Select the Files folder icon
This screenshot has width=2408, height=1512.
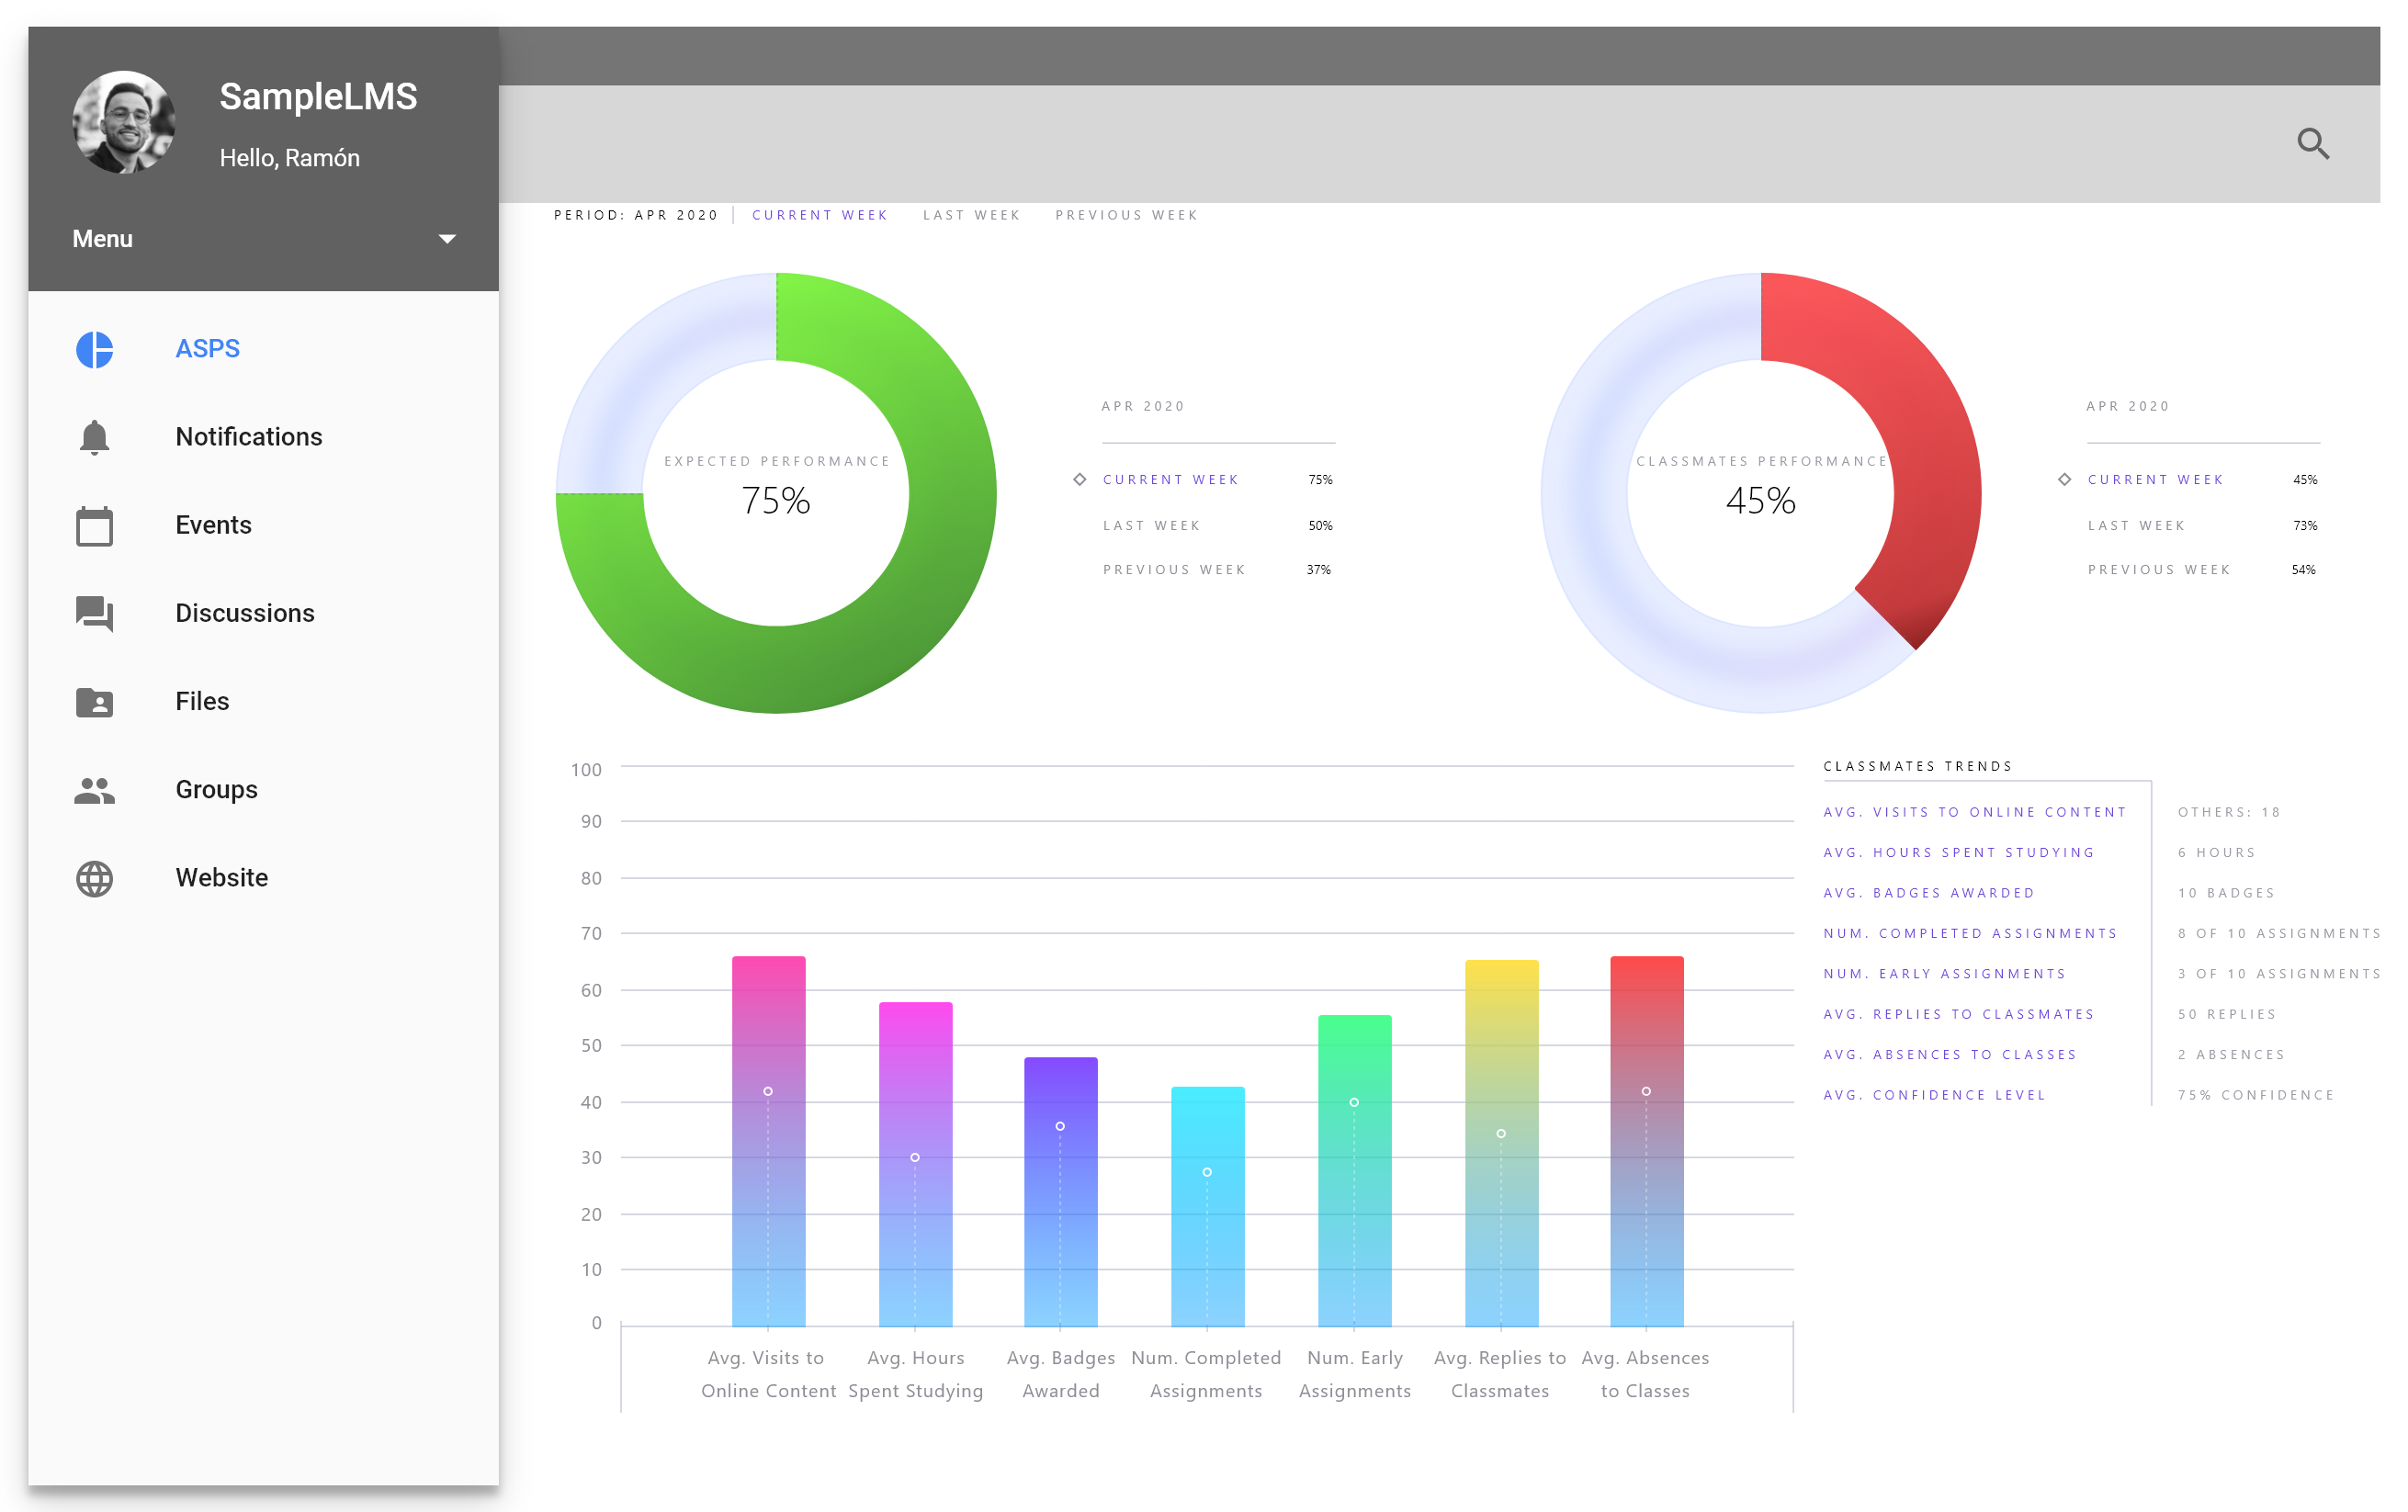click(94, 702)
